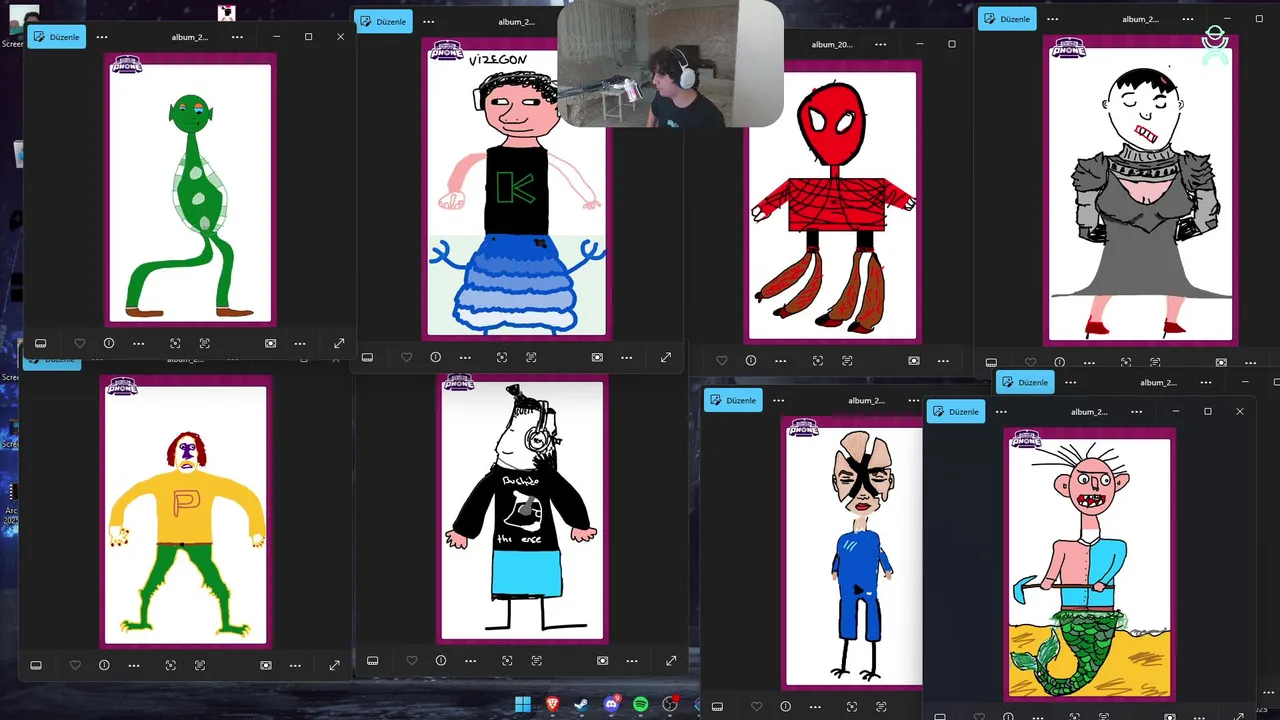Viewport: 1280px width, 720px height.
Task: Open the menu beside Düzenle, blue jumpsuit window
Action: [x=778, y=400]
